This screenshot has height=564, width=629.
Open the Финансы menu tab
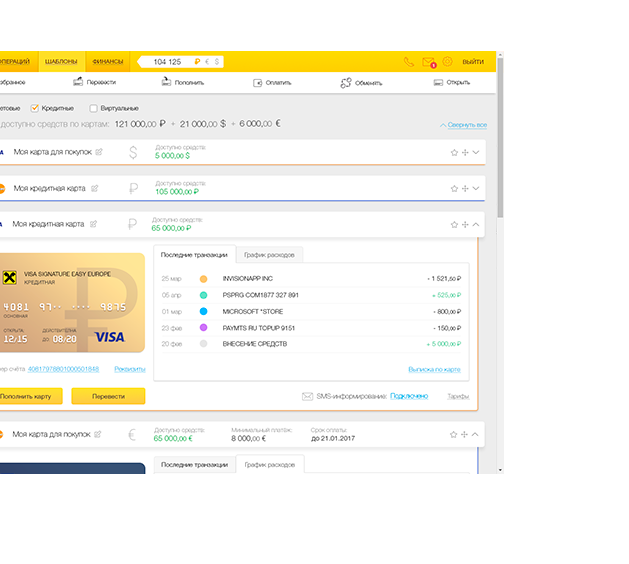coord(108,62)
